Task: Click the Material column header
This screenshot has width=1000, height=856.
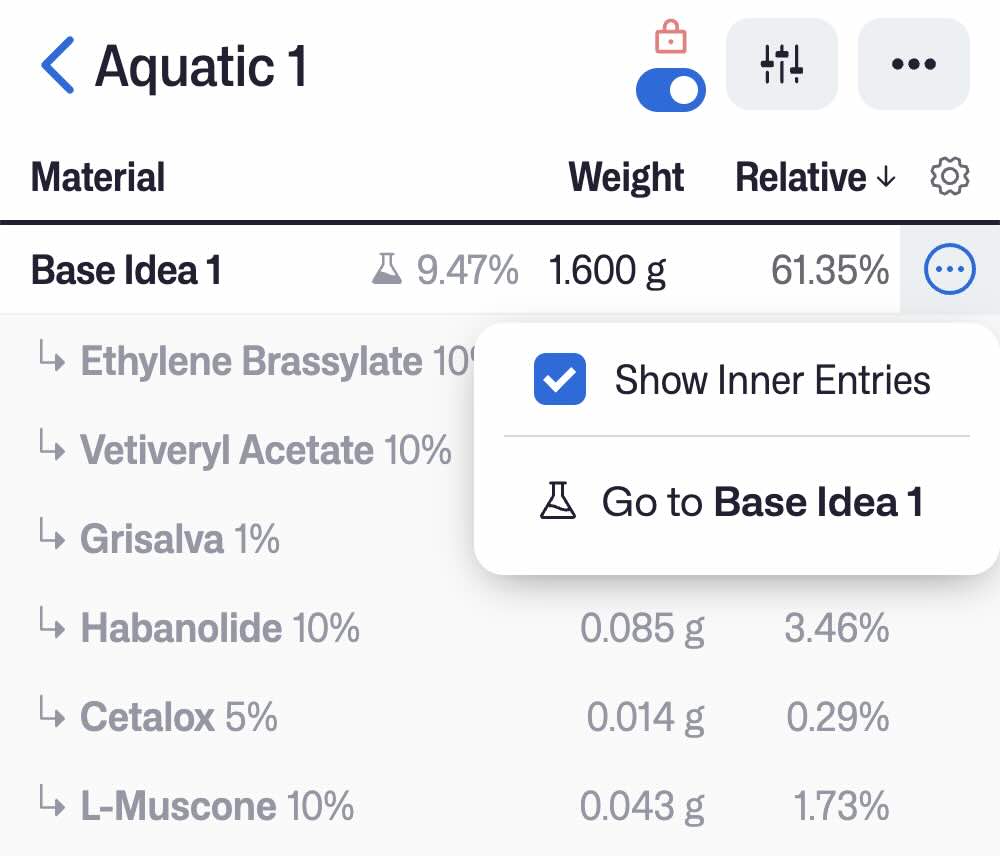Action: coord(97,177)
